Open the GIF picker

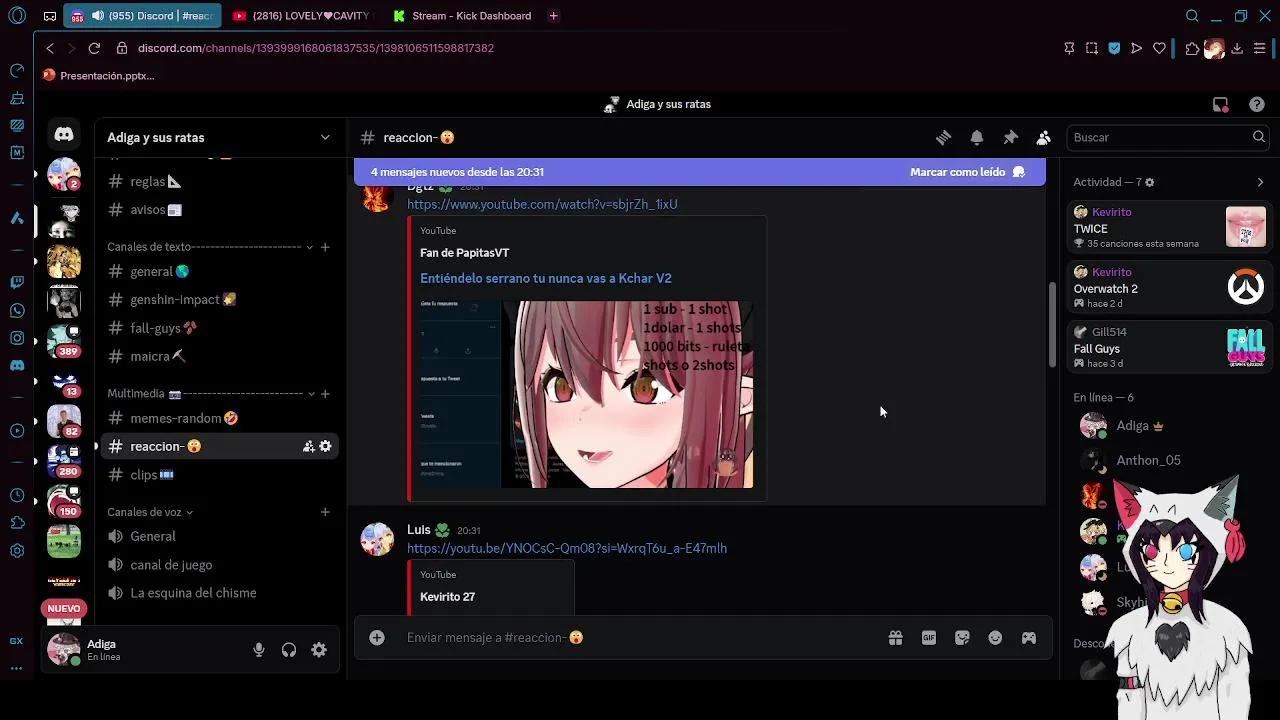[x=929, y=638]
